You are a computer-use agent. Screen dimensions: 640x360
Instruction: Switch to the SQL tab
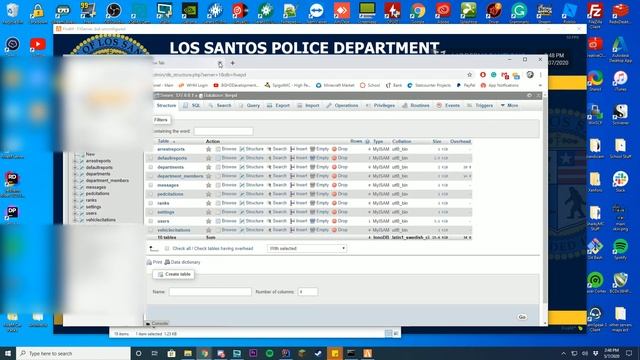coord(192,106)
